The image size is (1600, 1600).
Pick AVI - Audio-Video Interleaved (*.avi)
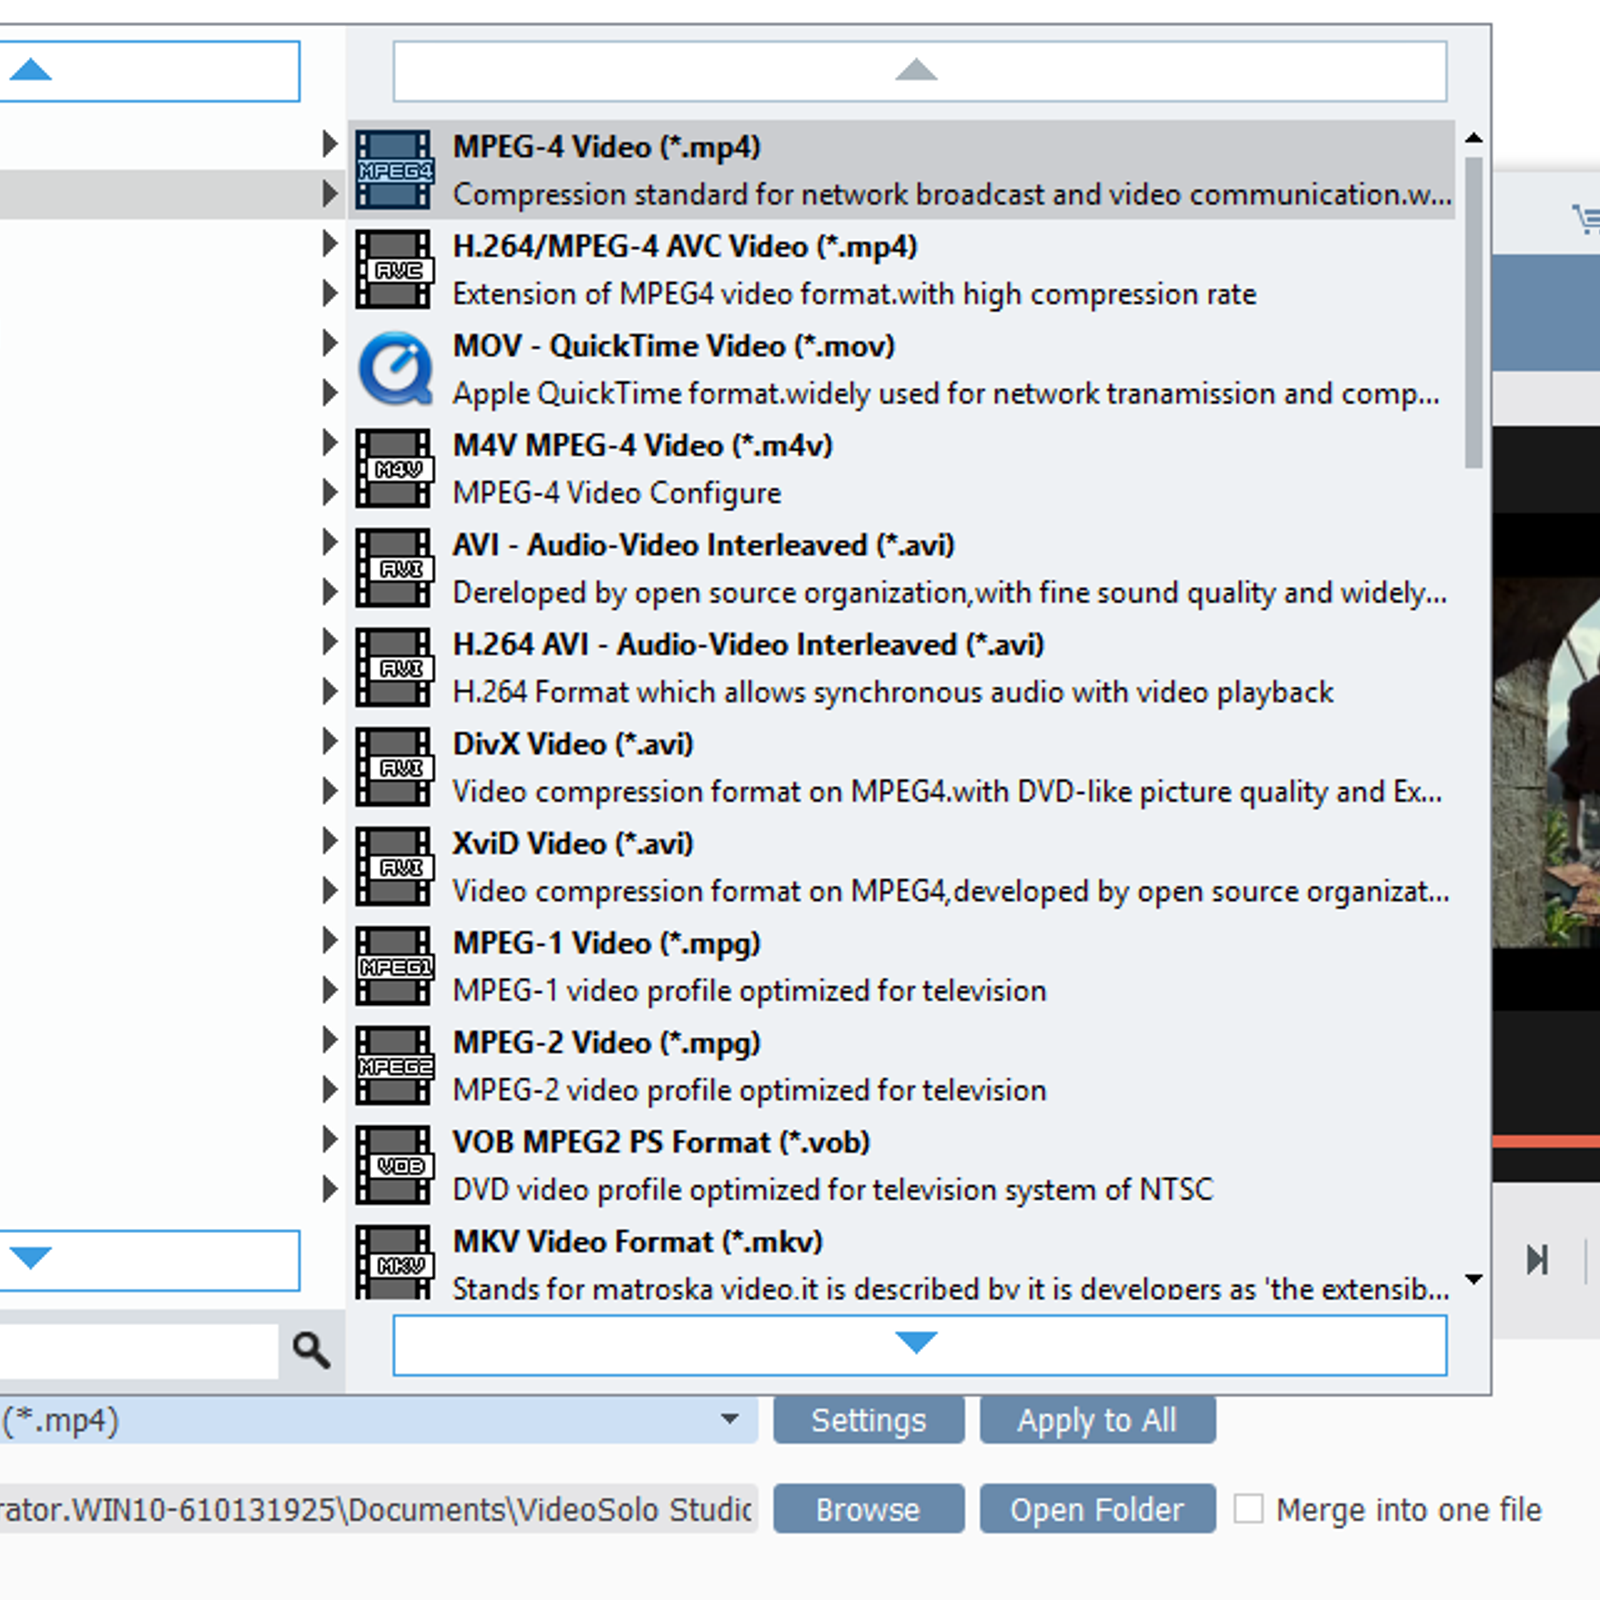(902, 568)
